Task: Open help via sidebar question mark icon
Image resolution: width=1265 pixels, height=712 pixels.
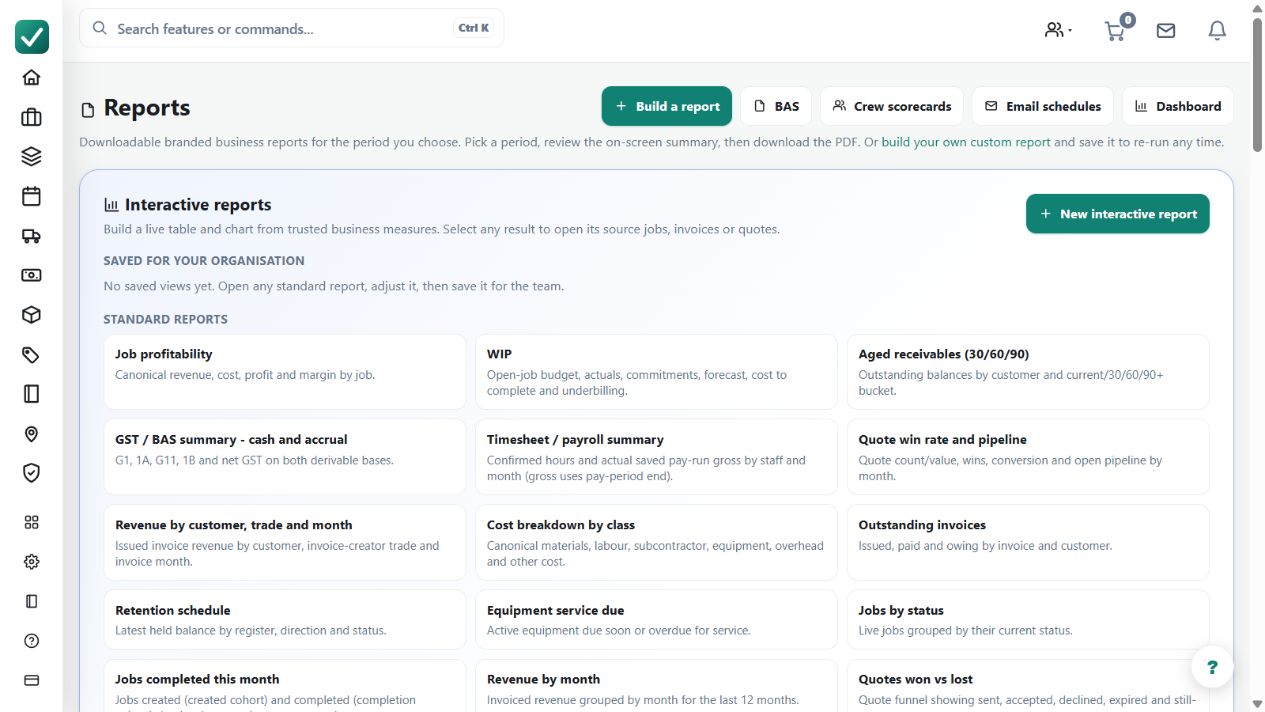Action: tap(31, 641)
